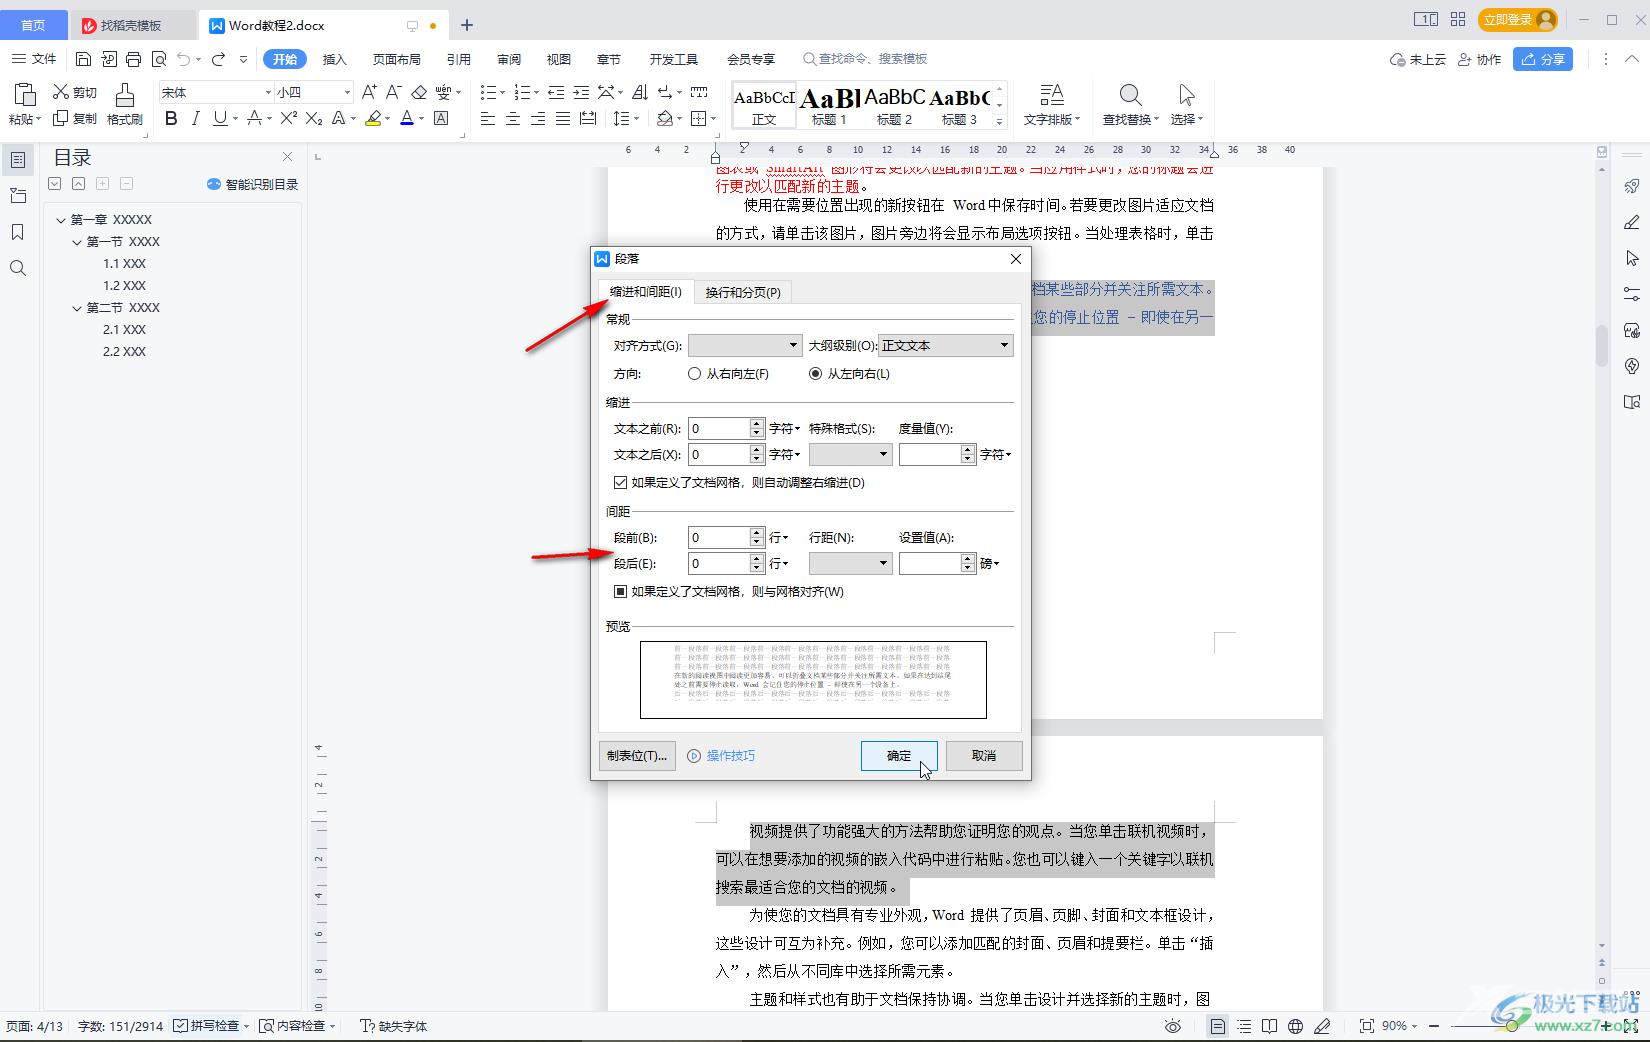Screen dimensions: 1650x1042
Task: Switch to 缩进和间距 tab
Action: point(646,291)
